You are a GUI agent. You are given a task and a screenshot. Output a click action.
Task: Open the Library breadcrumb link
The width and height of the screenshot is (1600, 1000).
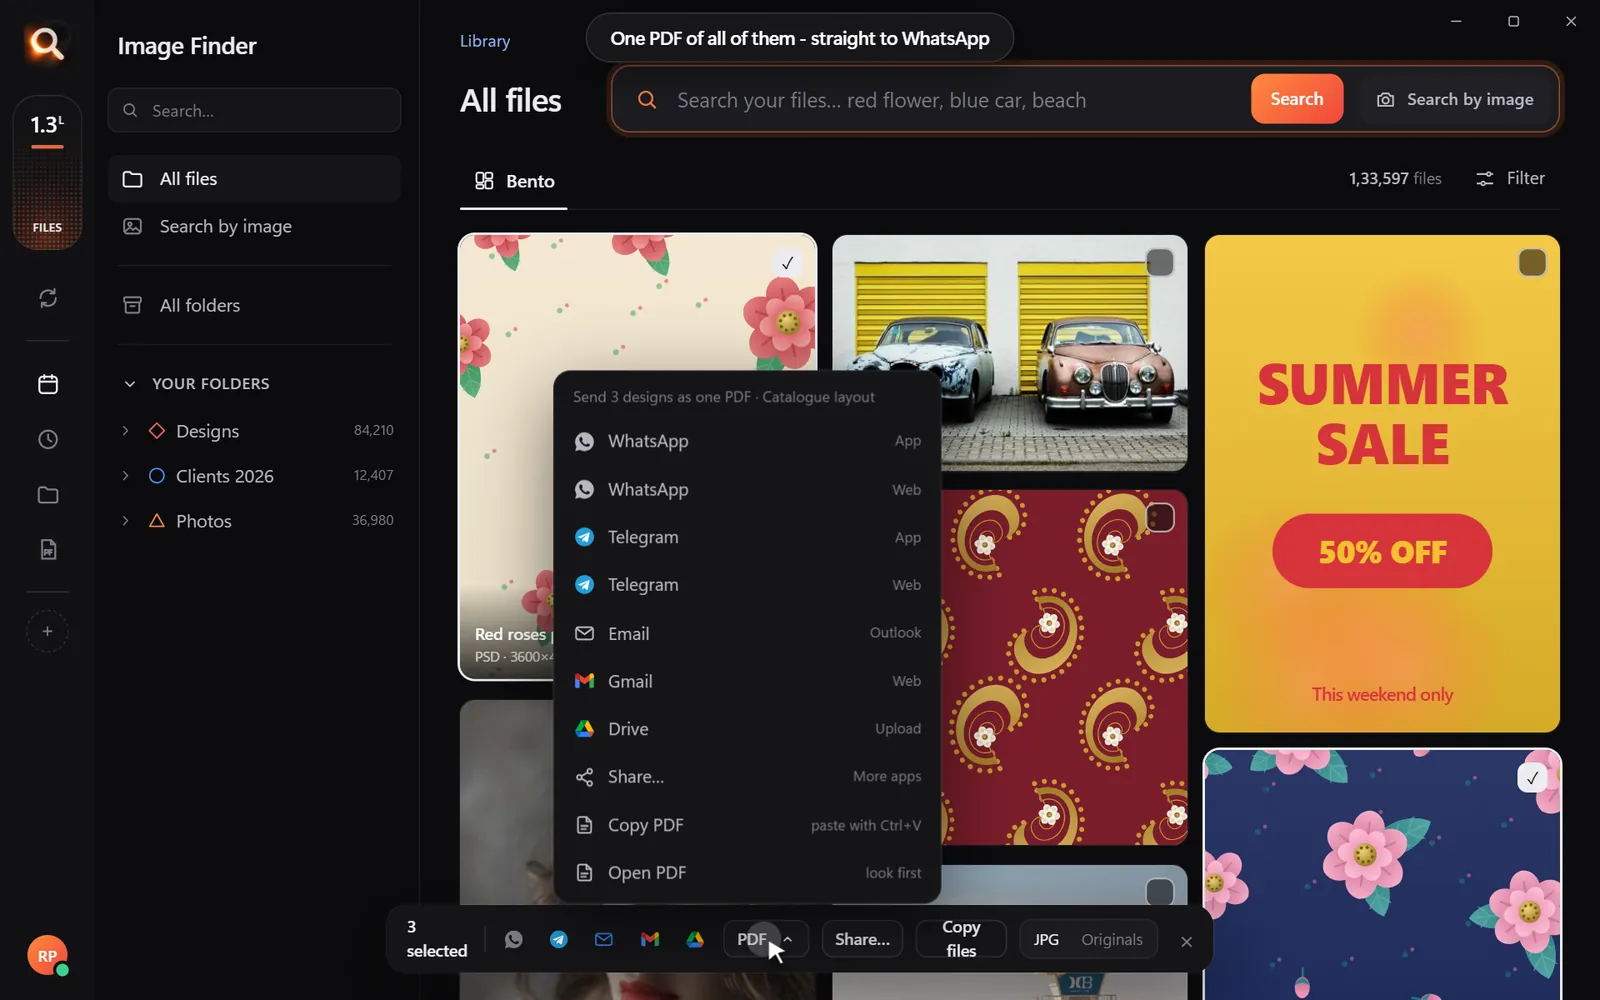click(485, 41)
